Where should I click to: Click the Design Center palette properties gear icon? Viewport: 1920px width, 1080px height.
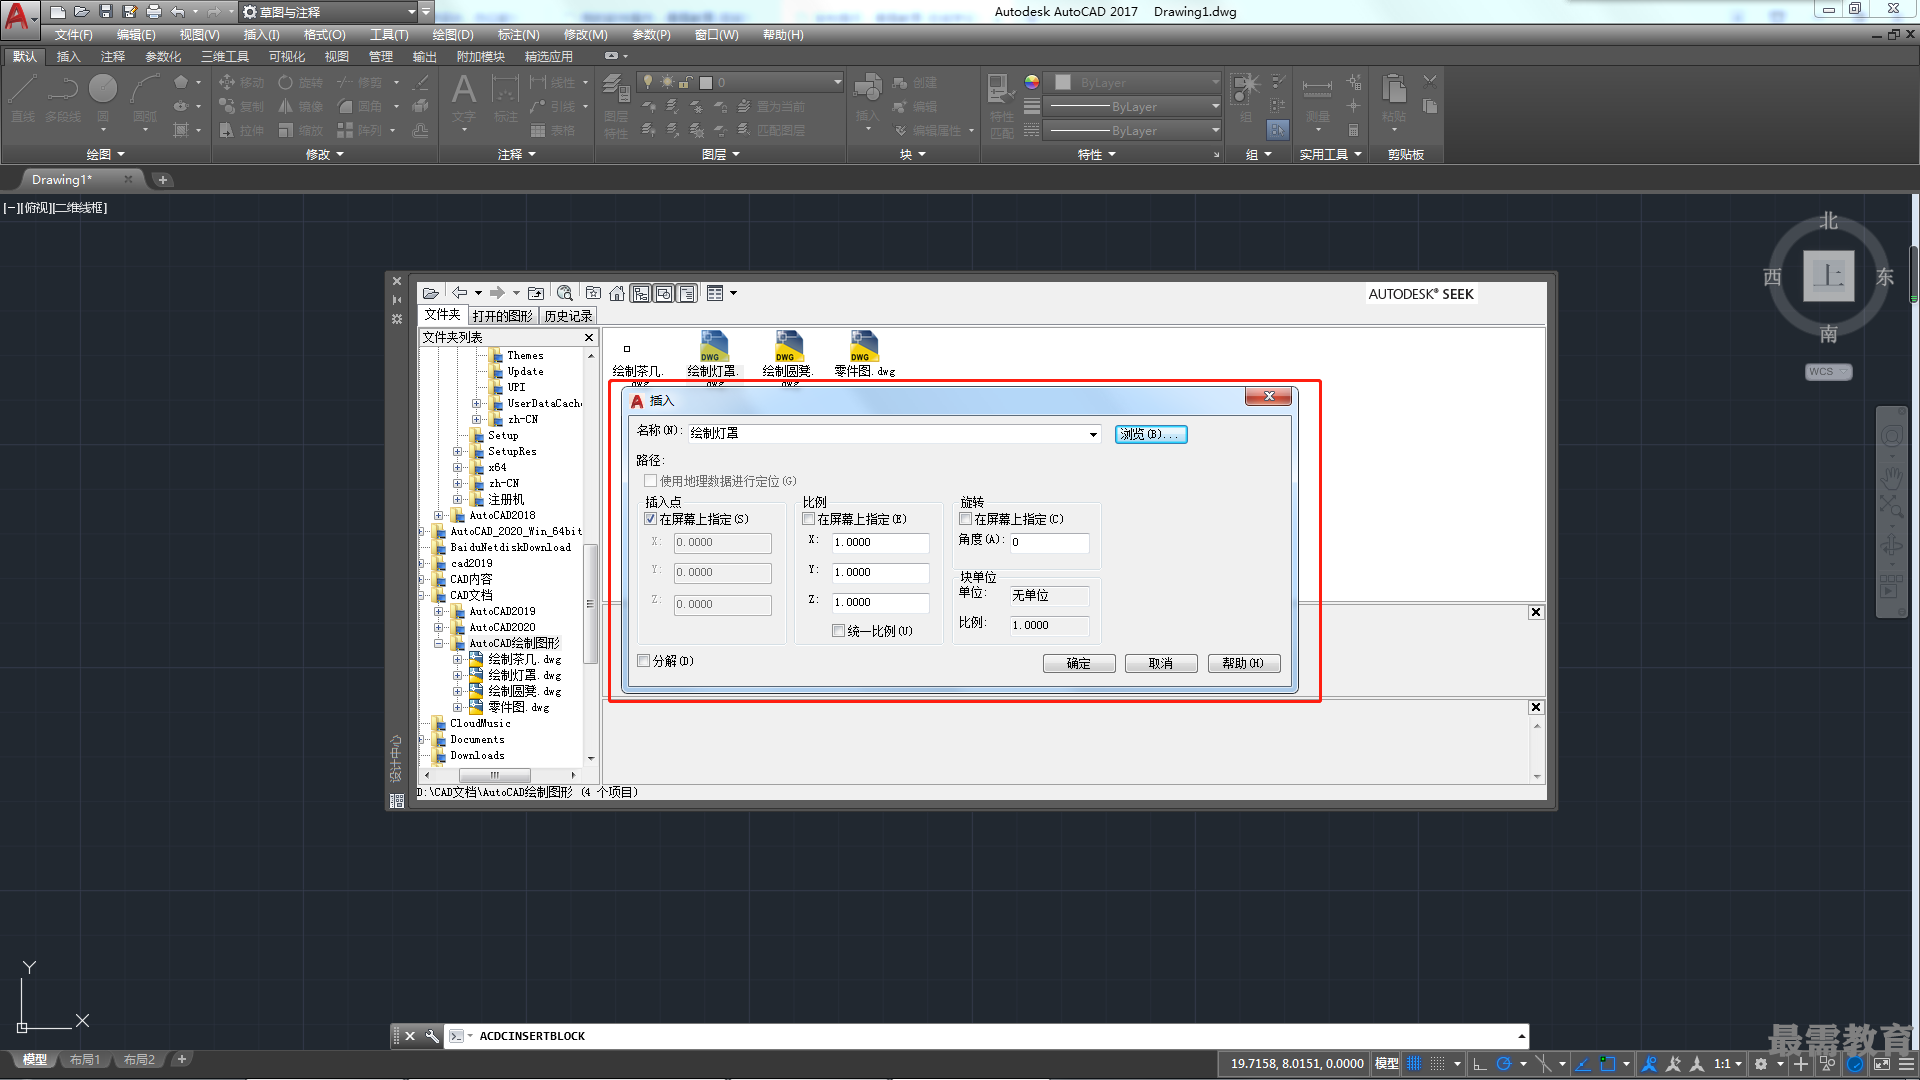point(397,319)
